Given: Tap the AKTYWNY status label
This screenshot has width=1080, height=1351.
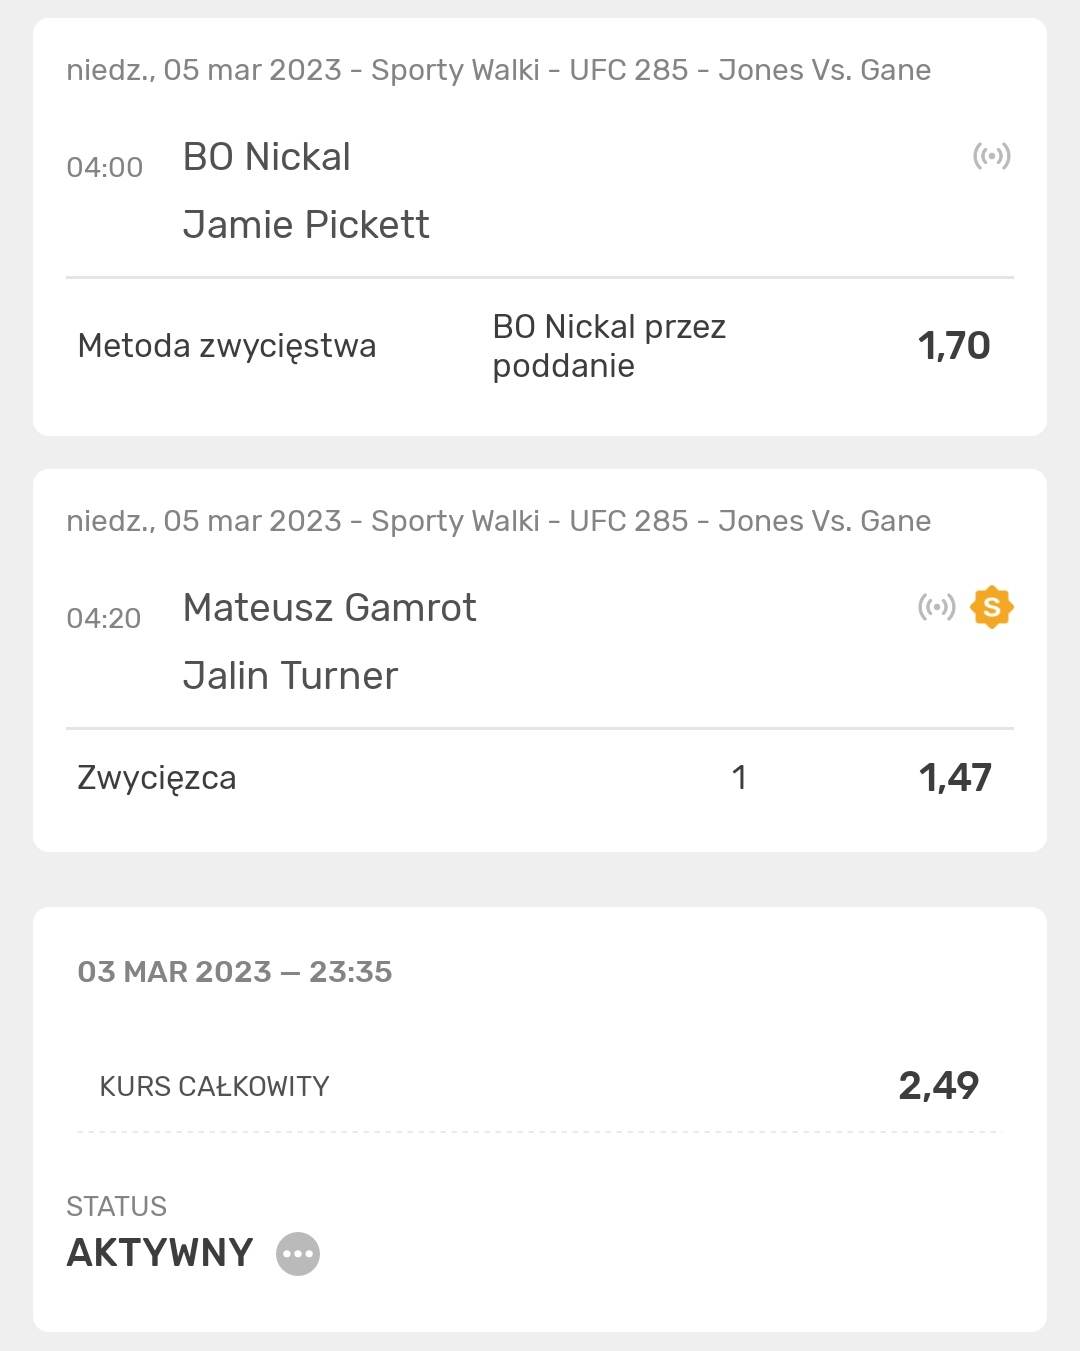Looking at the screenshot, I should [160, 1253].
